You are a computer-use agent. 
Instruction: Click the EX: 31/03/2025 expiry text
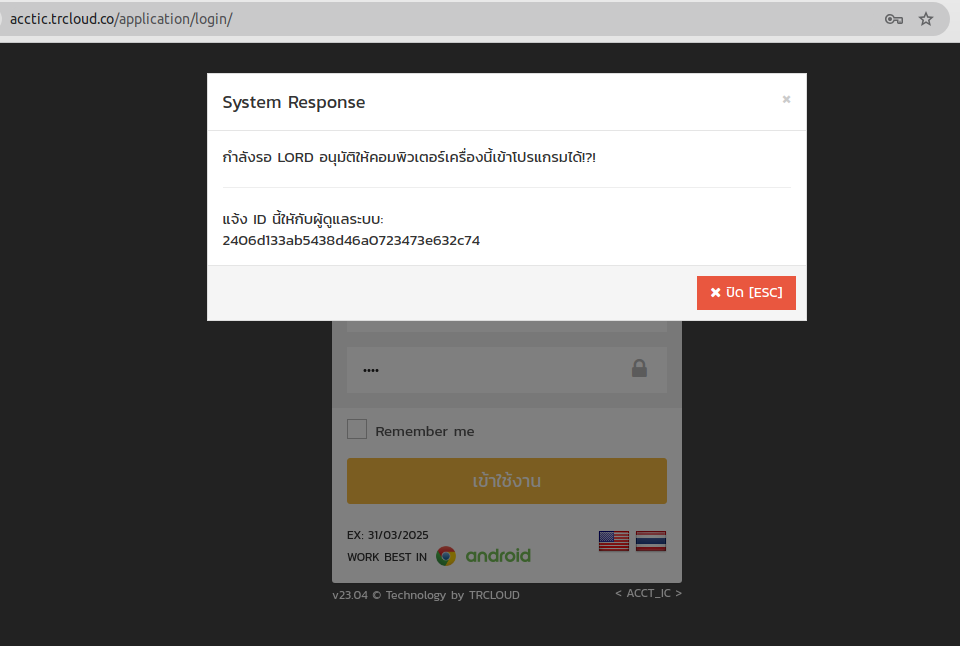tap(388, 535)
